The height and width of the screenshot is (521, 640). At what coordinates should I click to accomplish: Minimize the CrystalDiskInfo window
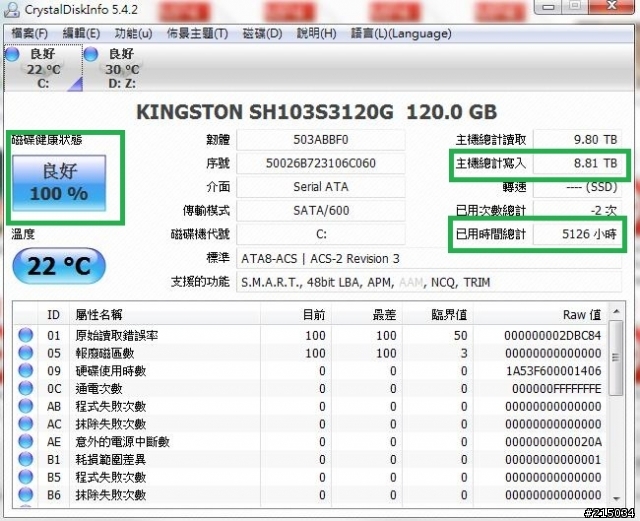click(x=549, y=7)
